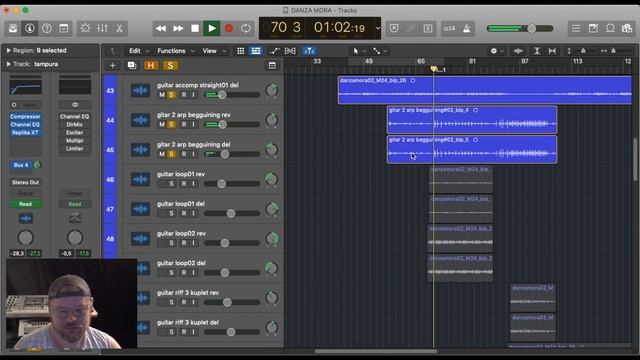Toggle the Replace mode button

pyautogui.click(x=394, y=28)
